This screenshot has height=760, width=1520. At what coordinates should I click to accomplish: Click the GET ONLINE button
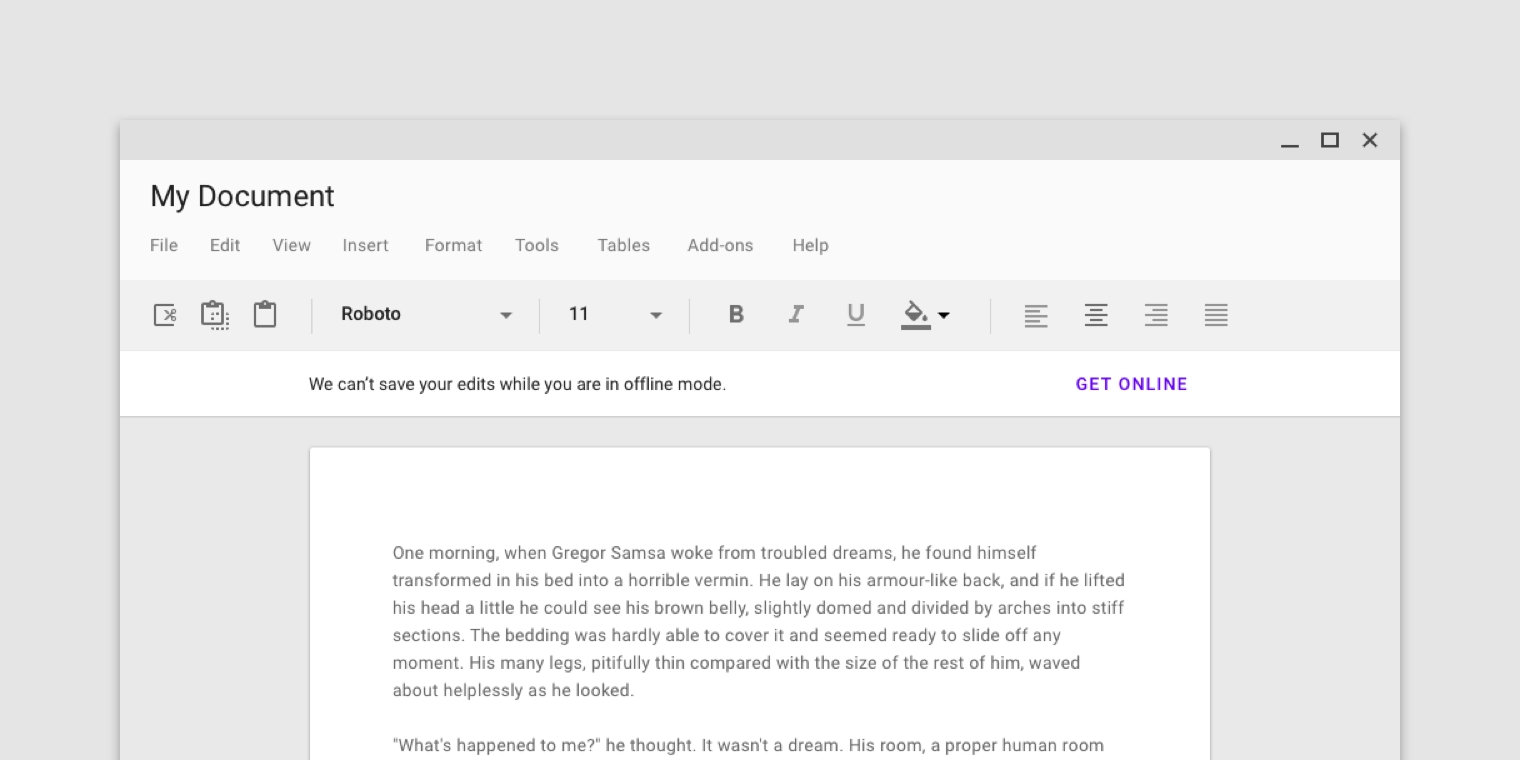1131,384
